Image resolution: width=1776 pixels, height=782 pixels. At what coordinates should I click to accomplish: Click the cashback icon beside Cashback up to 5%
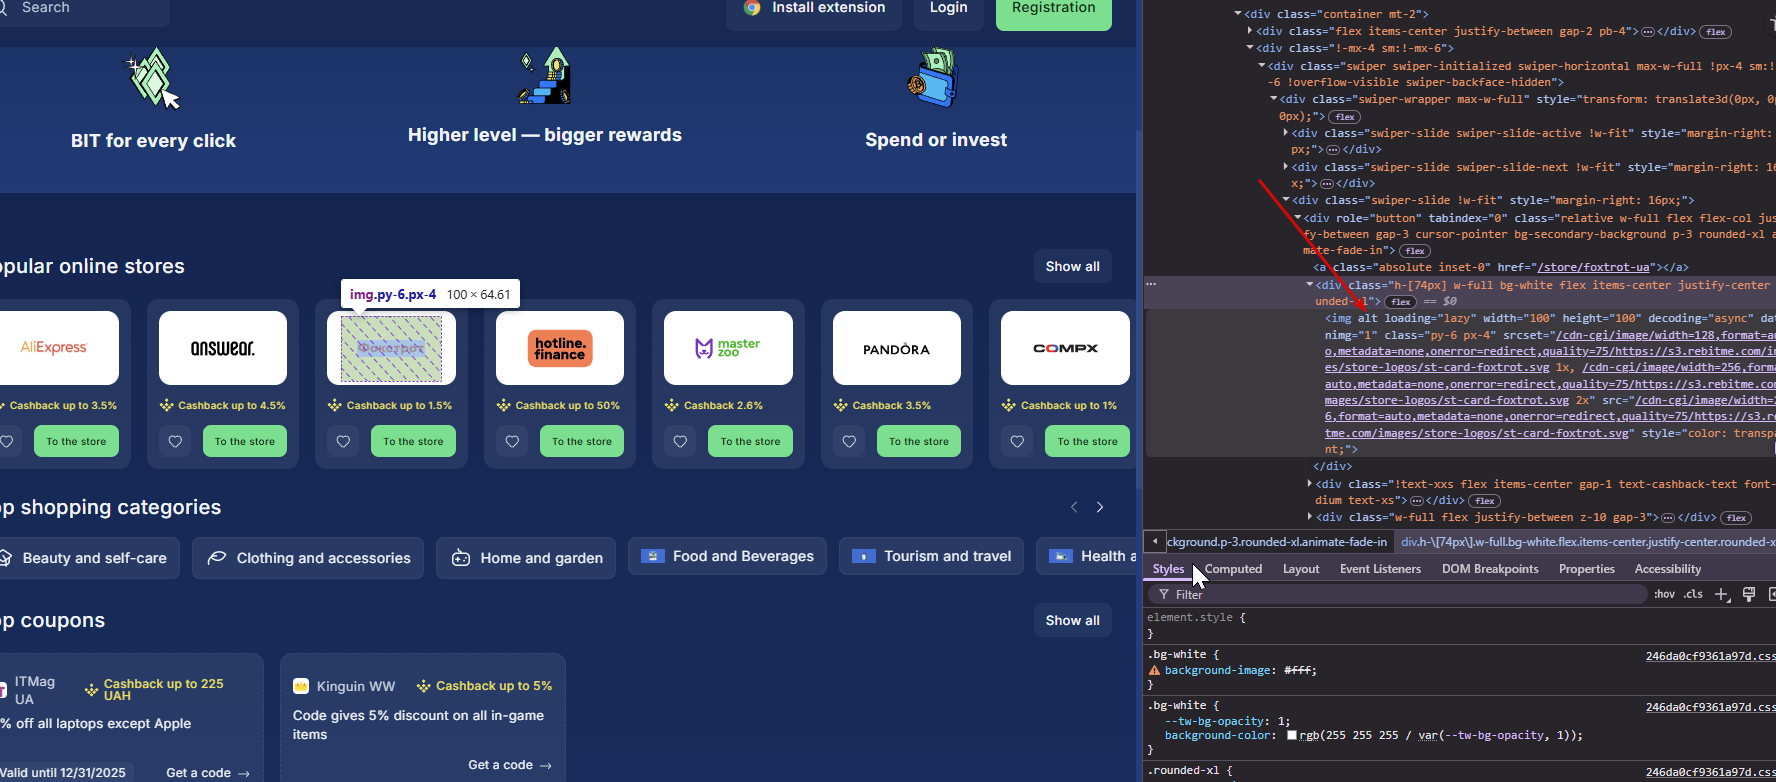[x=424, y=686]
